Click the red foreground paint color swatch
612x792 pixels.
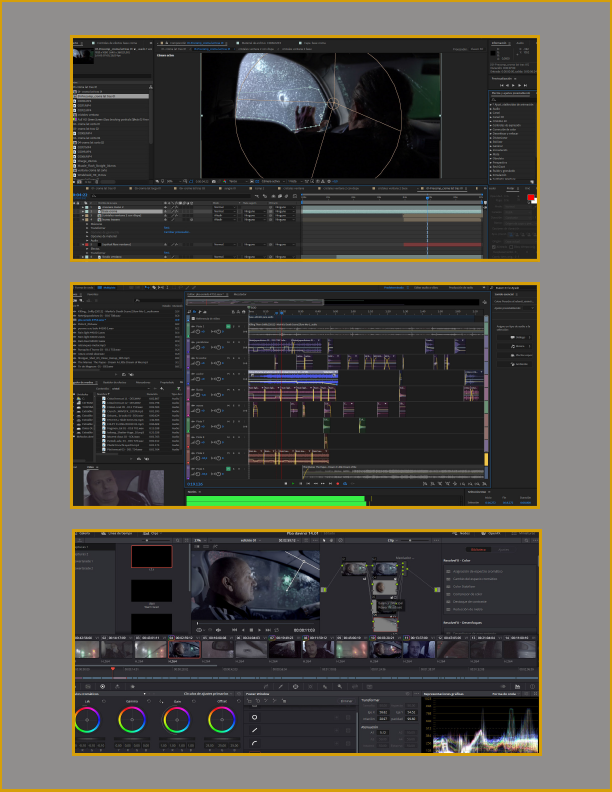(530, 197)
